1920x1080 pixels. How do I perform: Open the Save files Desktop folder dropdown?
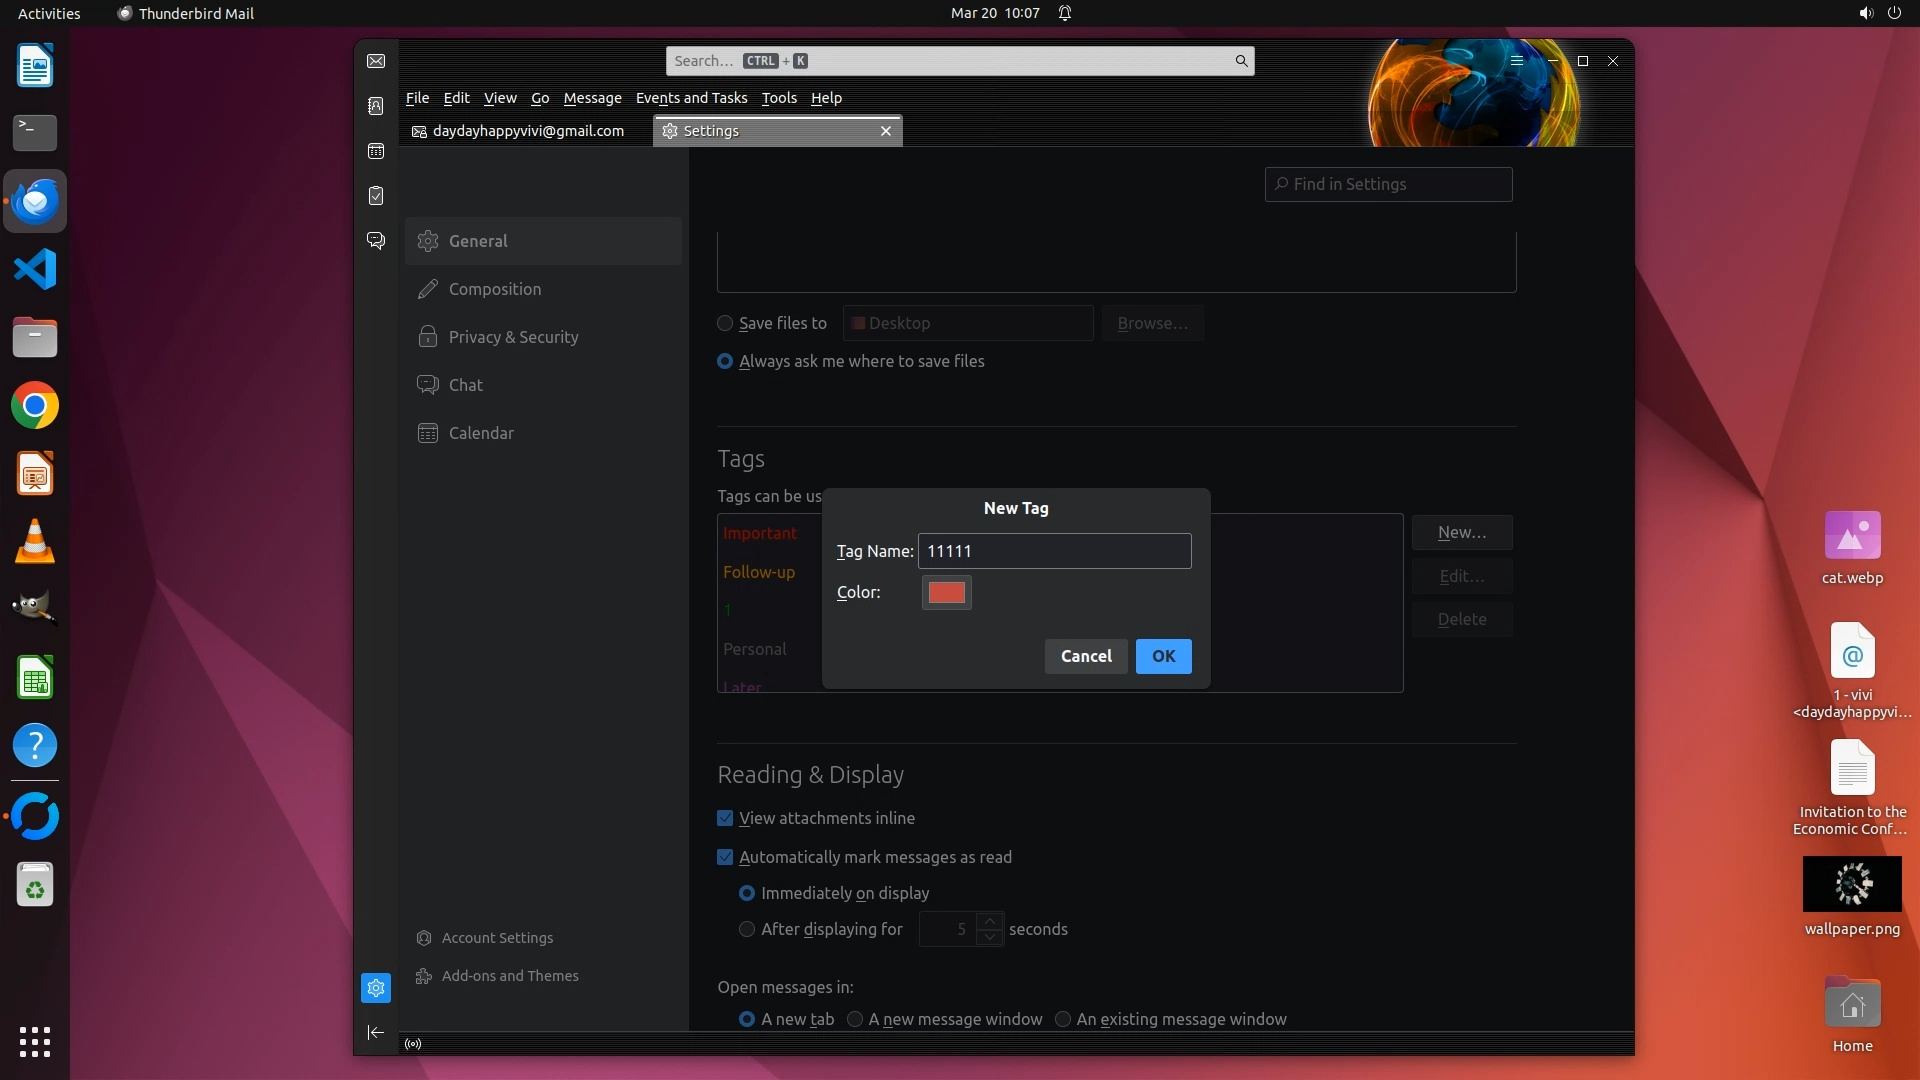click(x=967, y=323)
